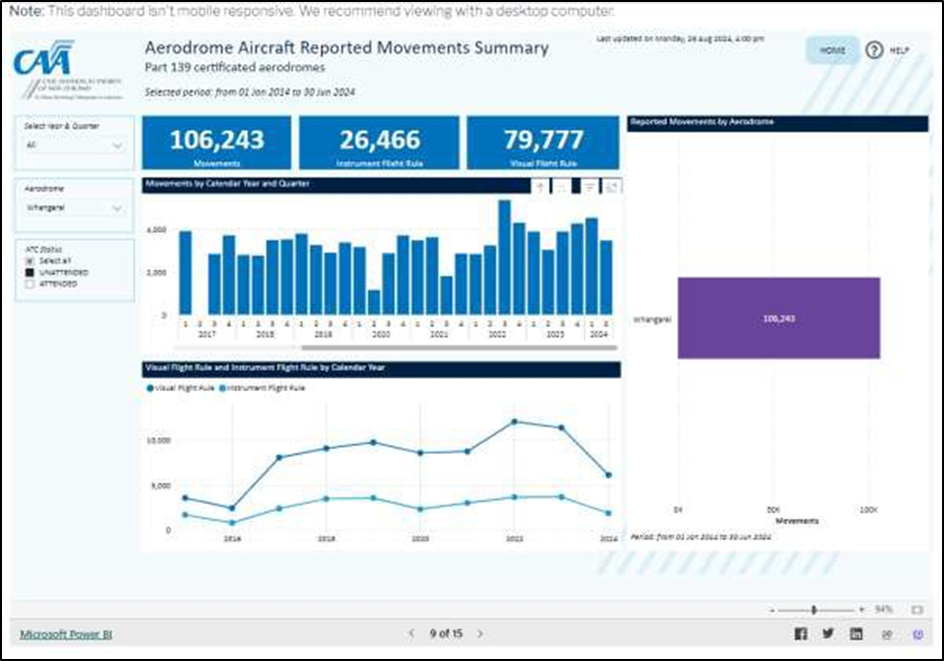
Task: Click the Visual Flight Rule legend item
Action: (185, 387)
